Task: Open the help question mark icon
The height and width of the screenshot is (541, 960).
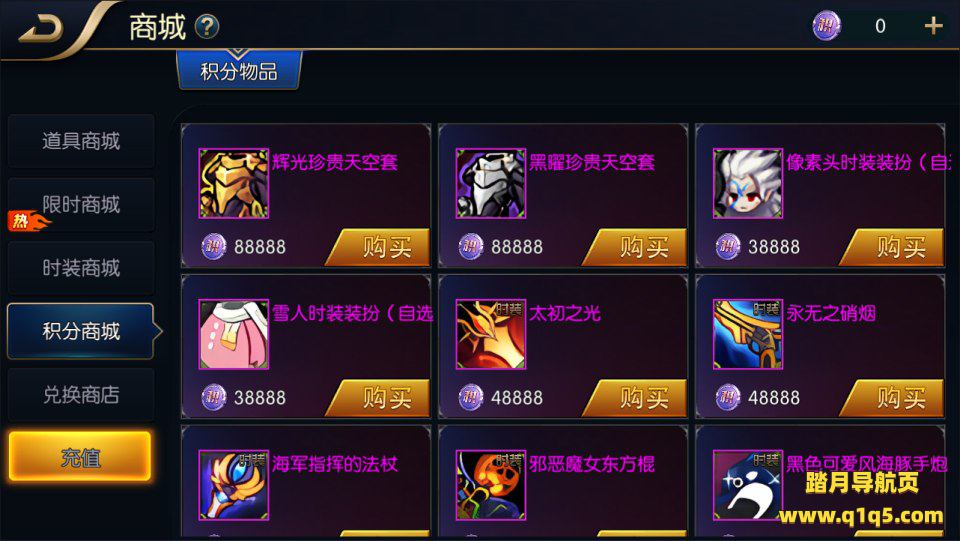Action: (x=207, y=27)
